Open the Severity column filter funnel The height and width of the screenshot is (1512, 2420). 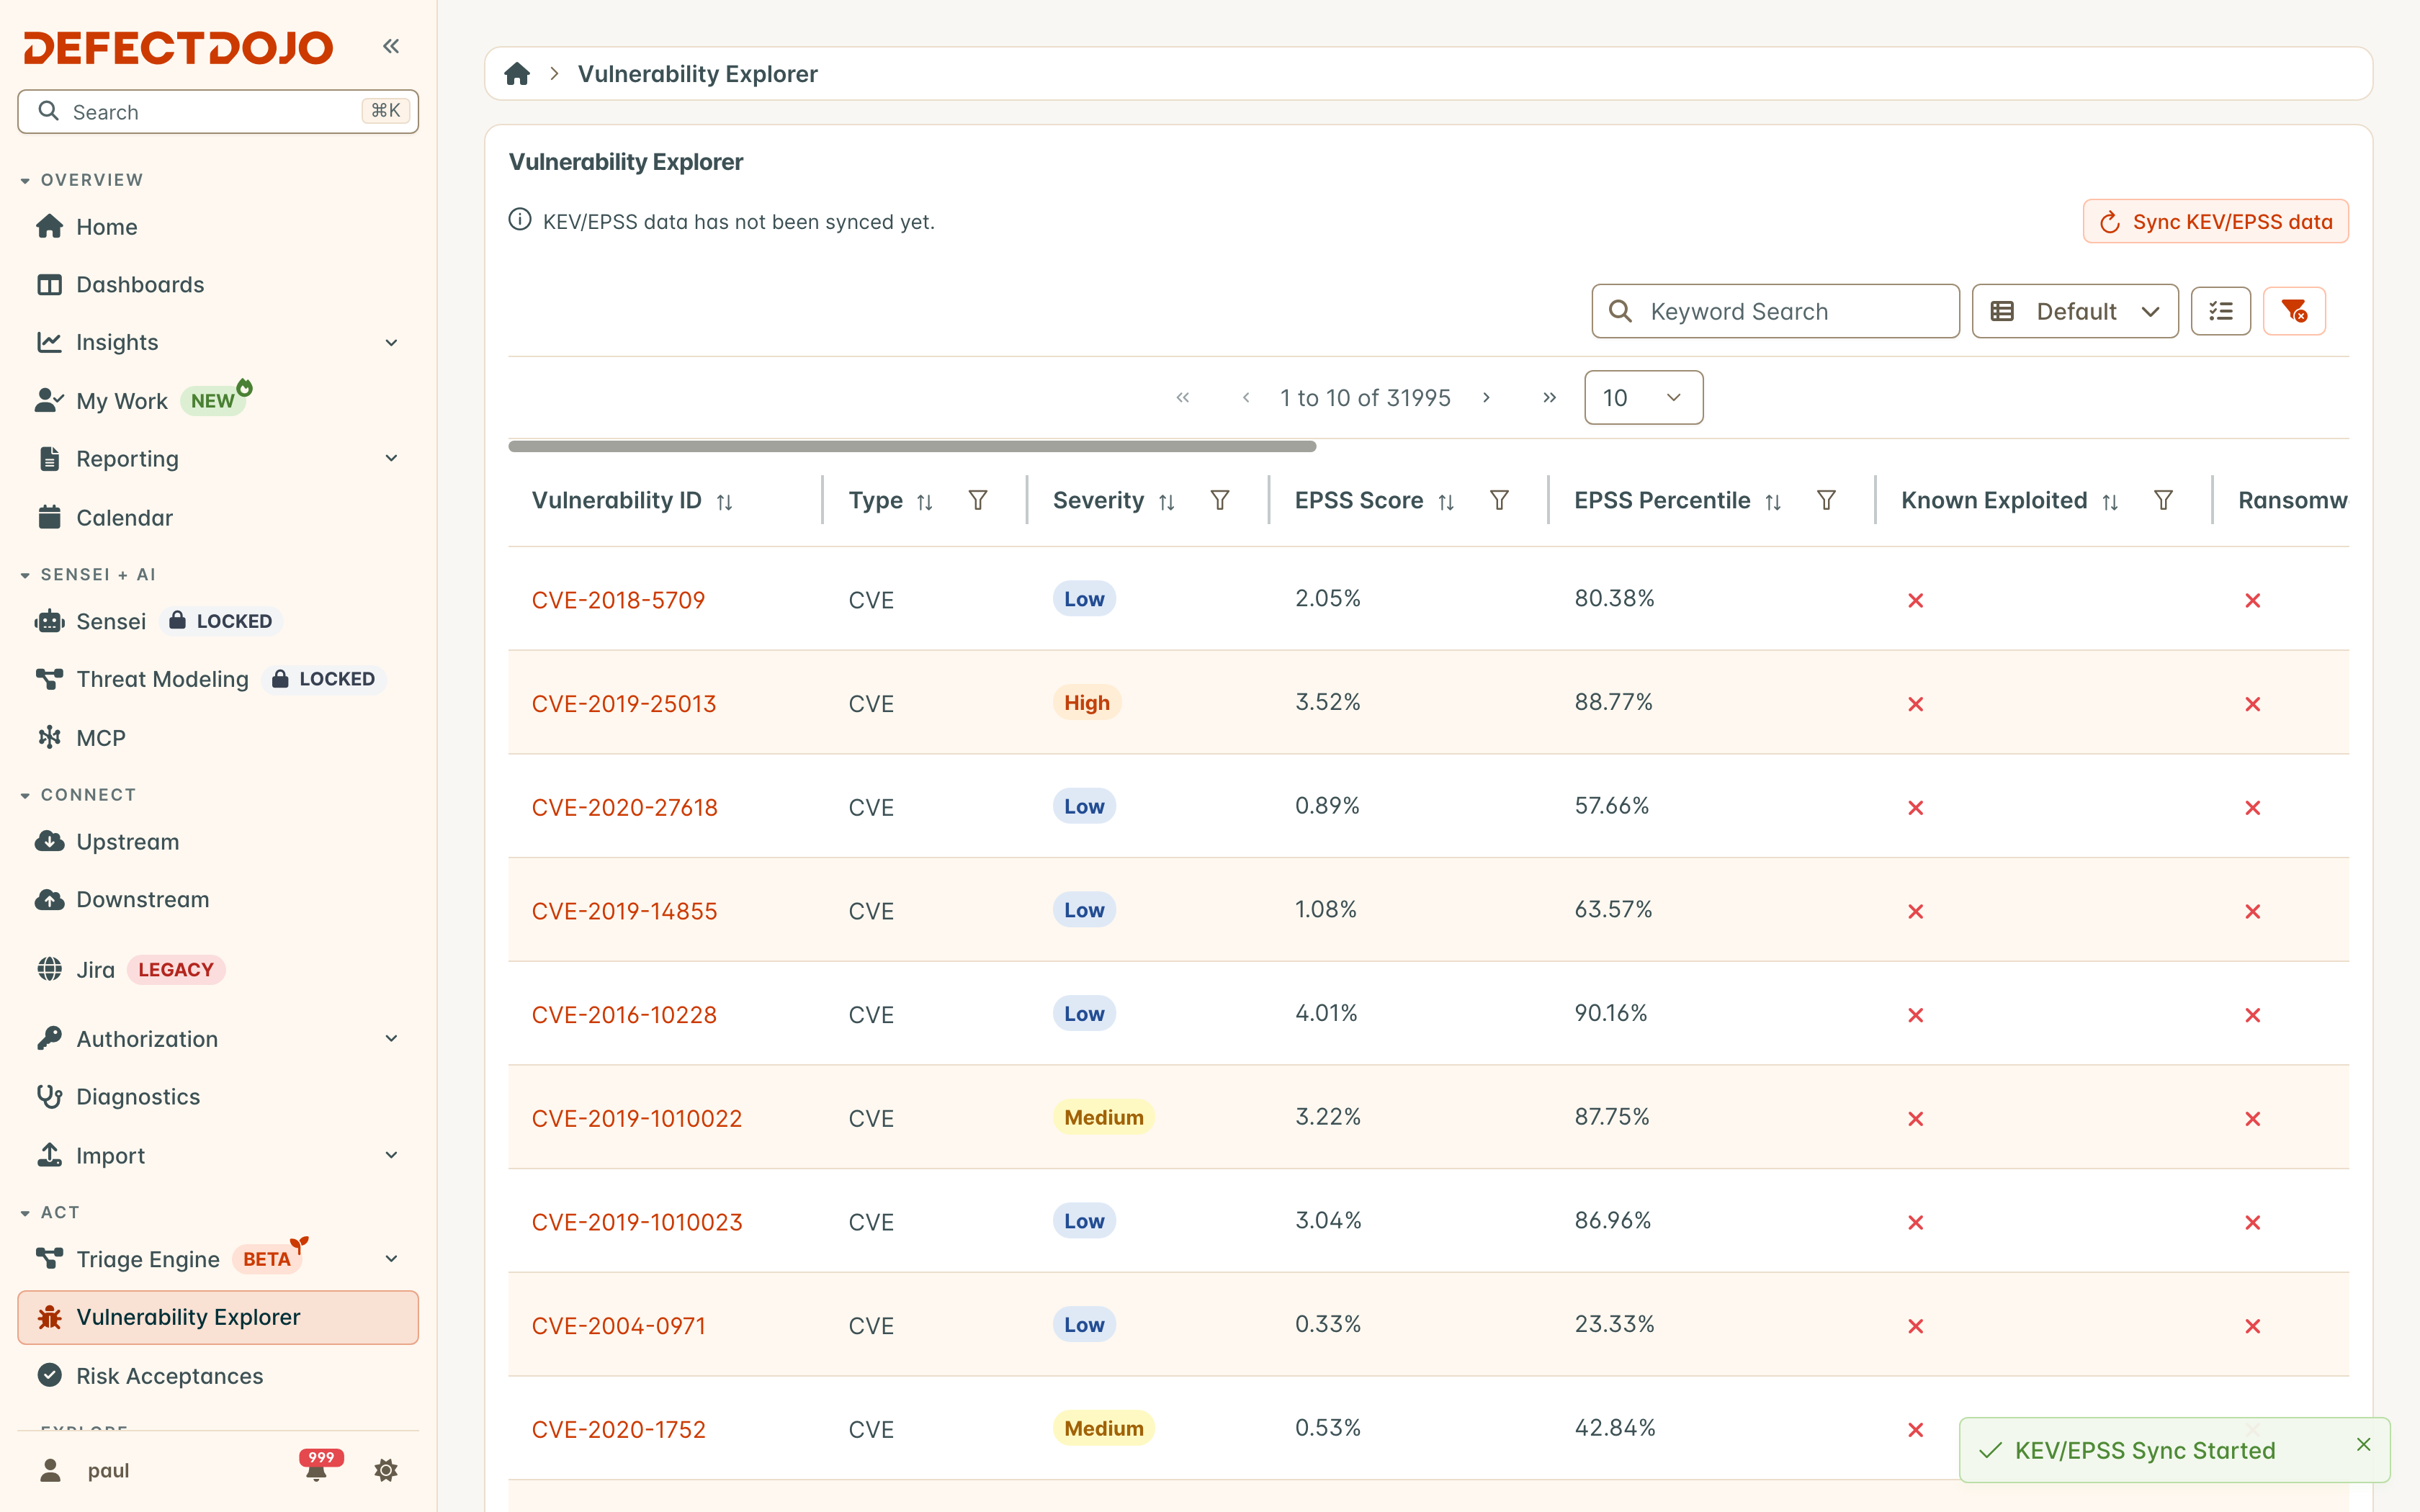tap(1220, 500)
